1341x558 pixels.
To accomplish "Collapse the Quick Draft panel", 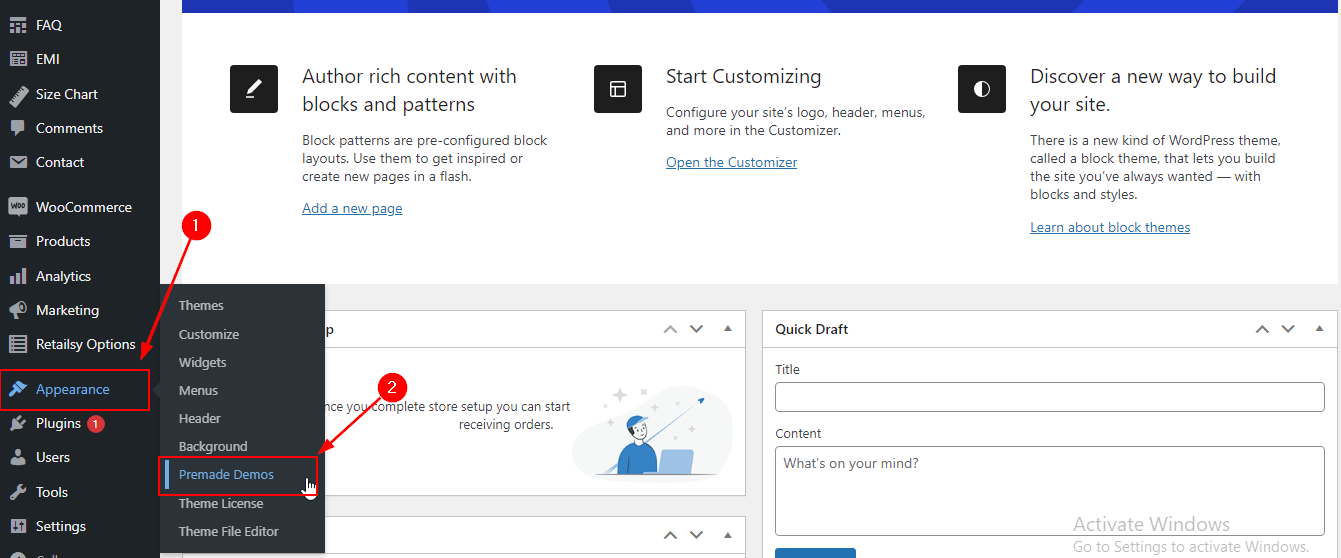I will [1320, 329].
